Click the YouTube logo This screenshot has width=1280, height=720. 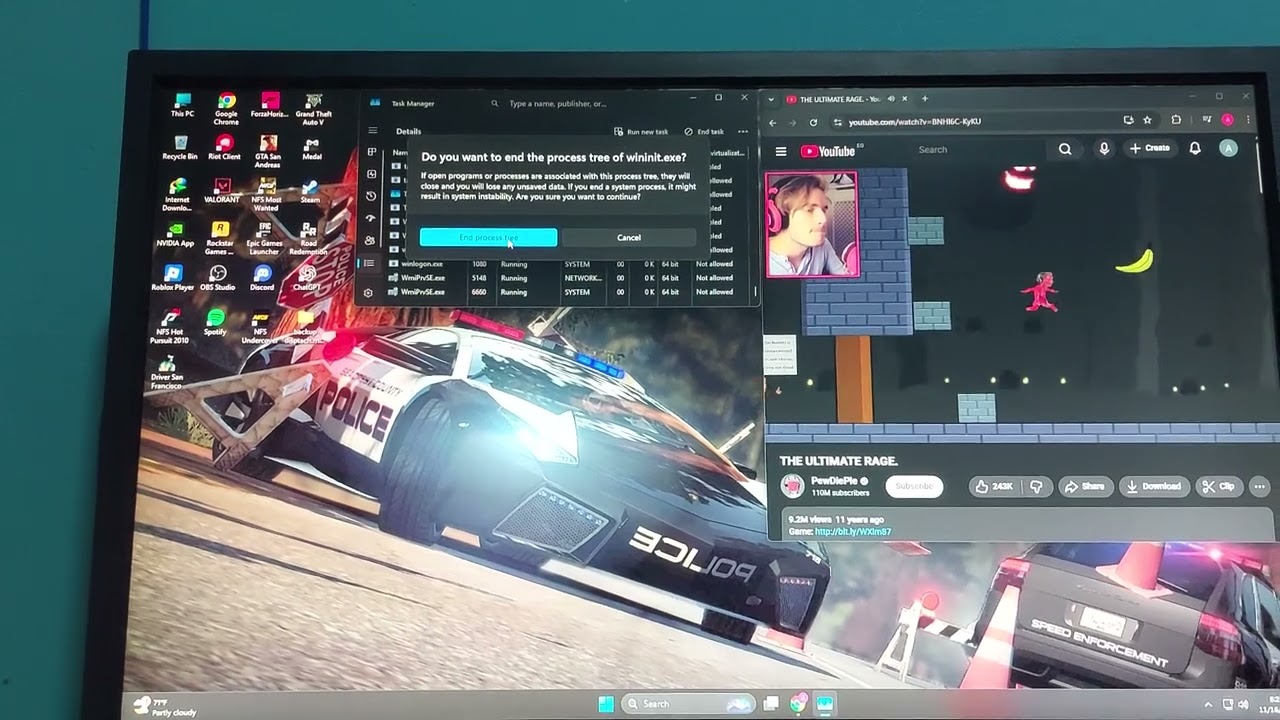(x=828, y=151)
